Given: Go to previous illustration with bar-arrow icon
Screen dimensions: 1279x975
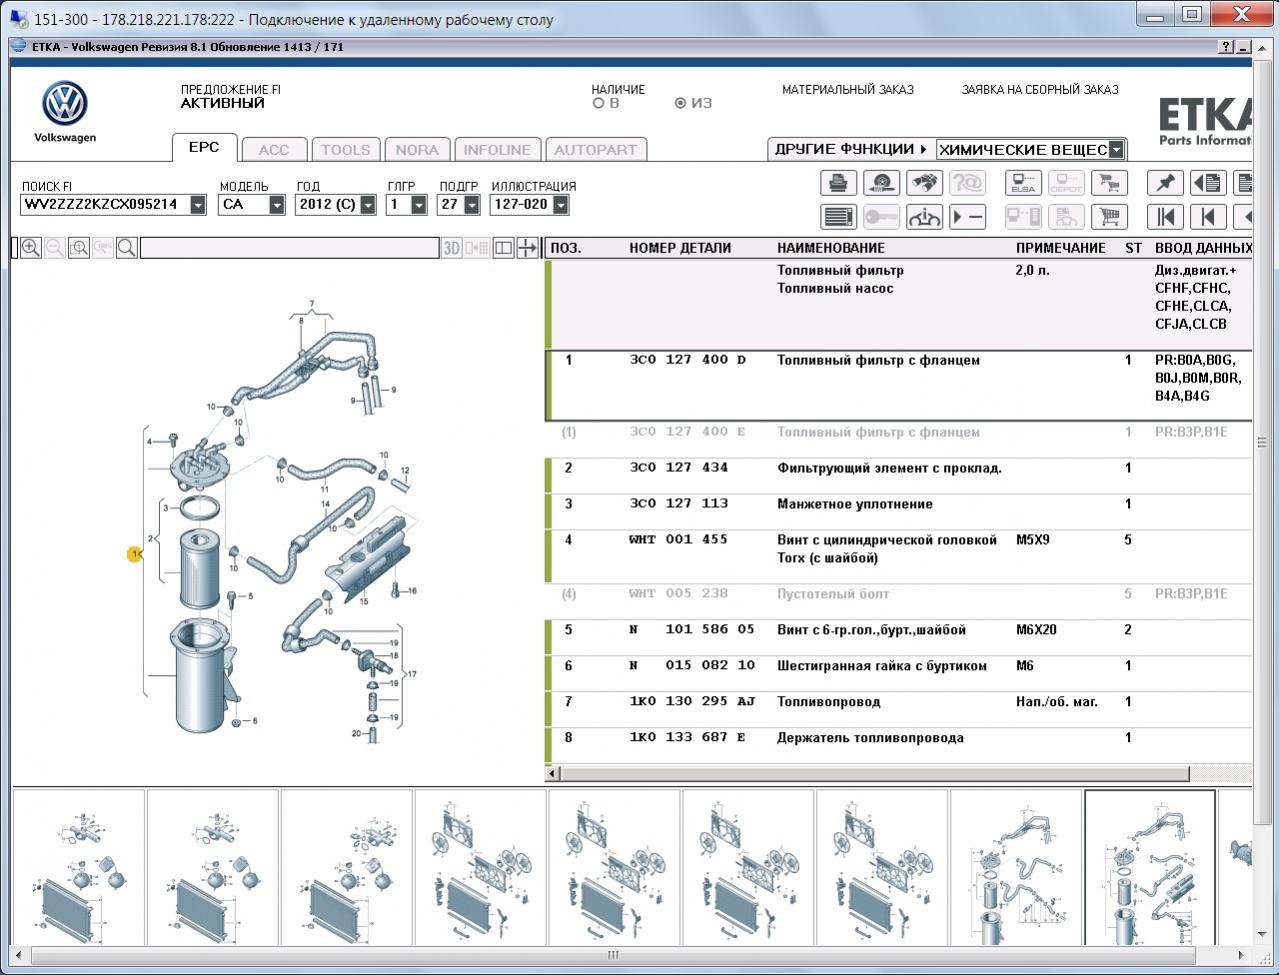Looking at the screenshot, I should click(1208, 217).
